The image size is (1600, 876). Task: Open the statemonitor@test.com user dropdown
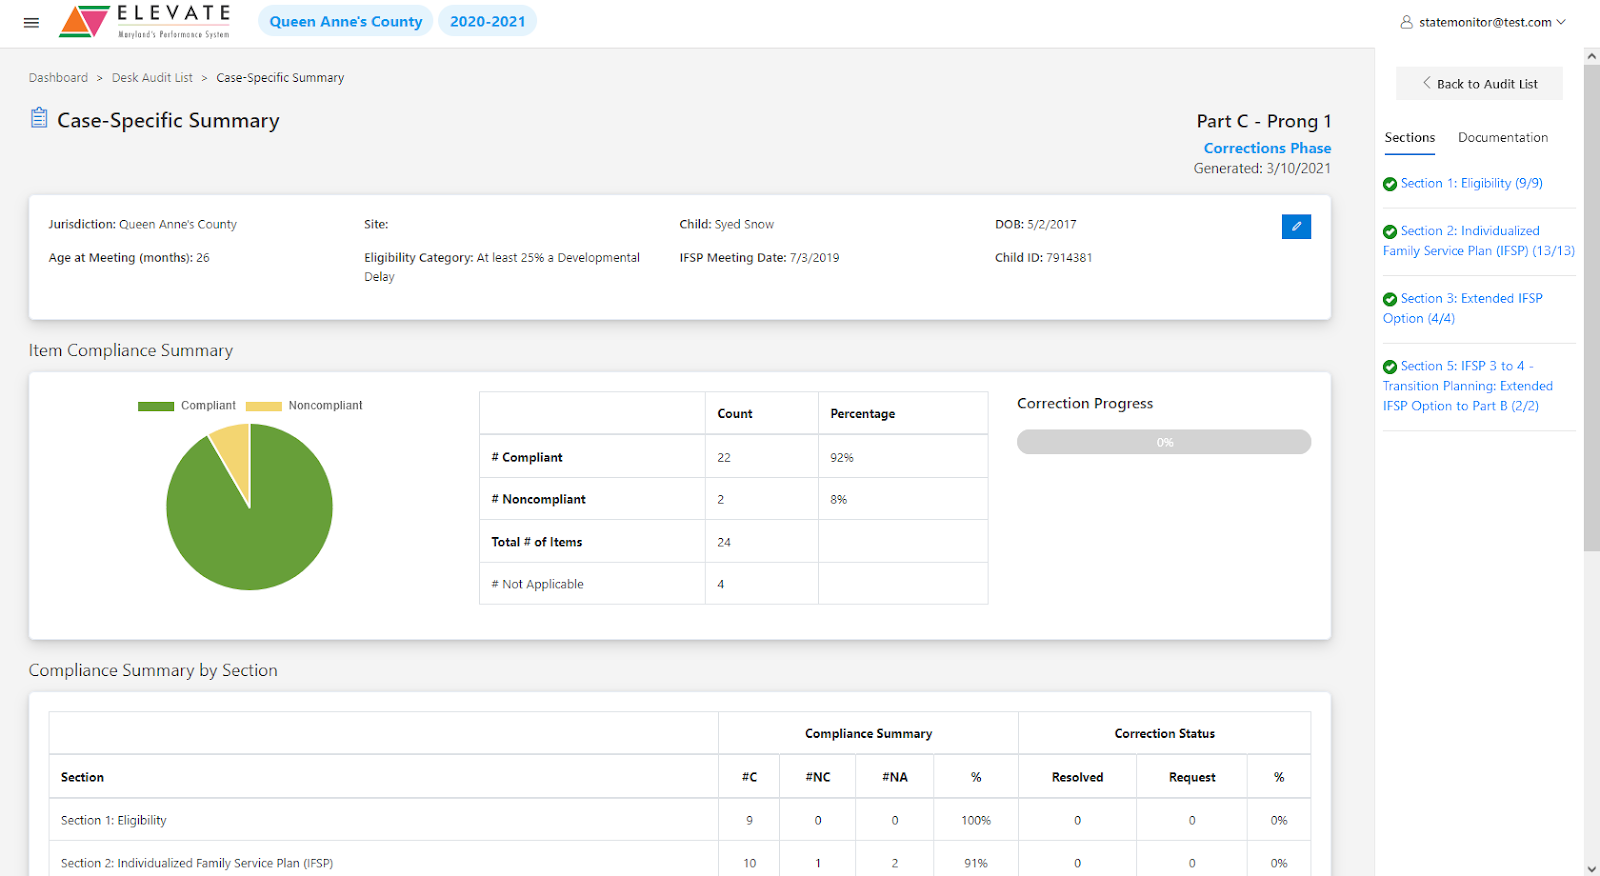click(x=1484, y=22)
